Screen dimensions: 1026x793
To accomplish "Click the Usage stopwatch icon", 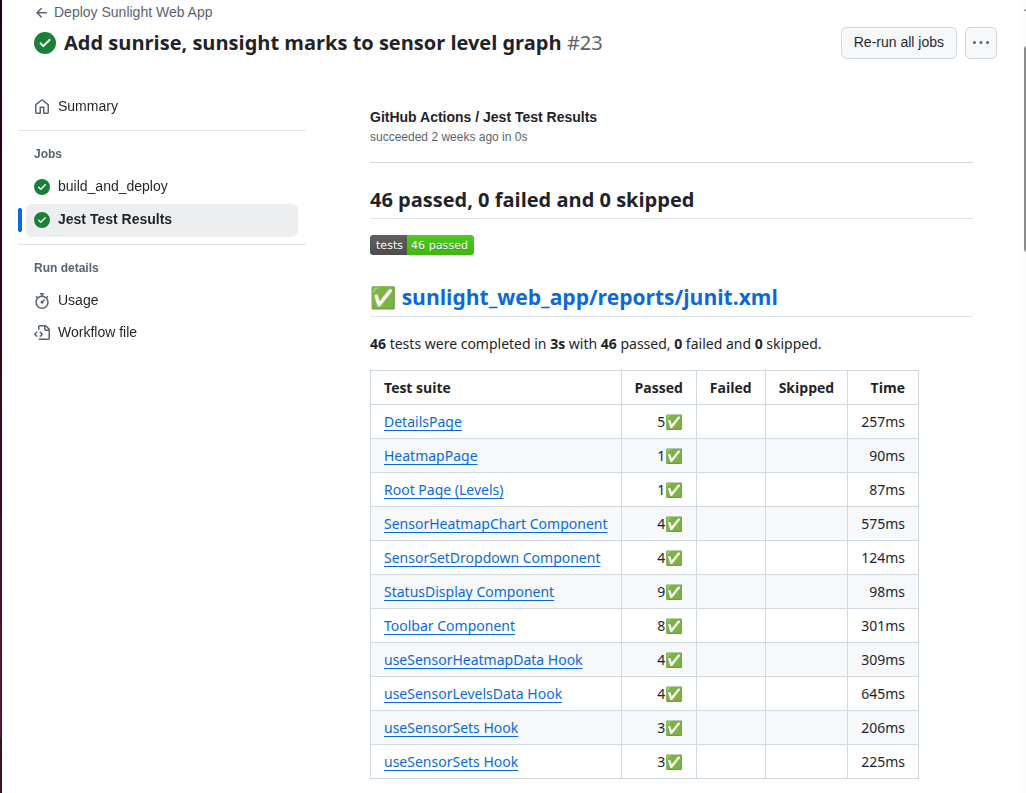I will click(42, 300).
